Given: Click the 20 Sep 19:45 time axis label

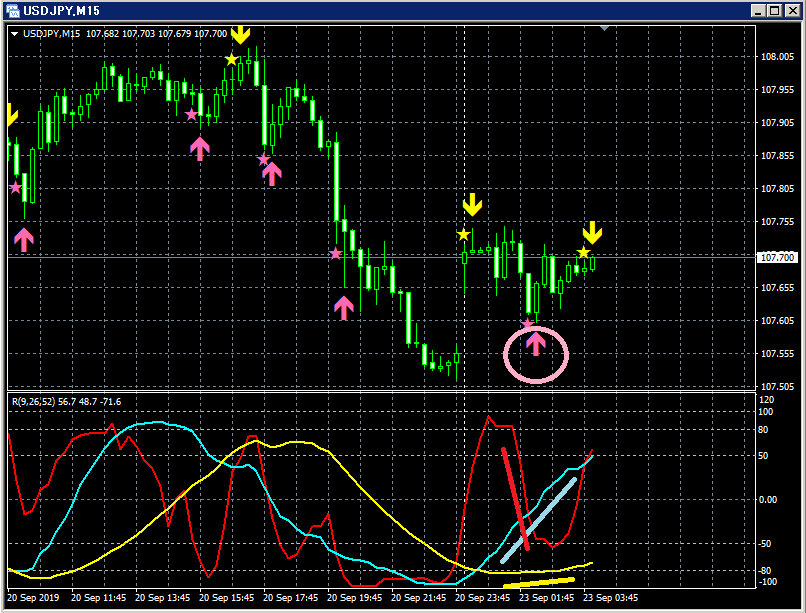Looking at the screenshot, I should (355, 598).
